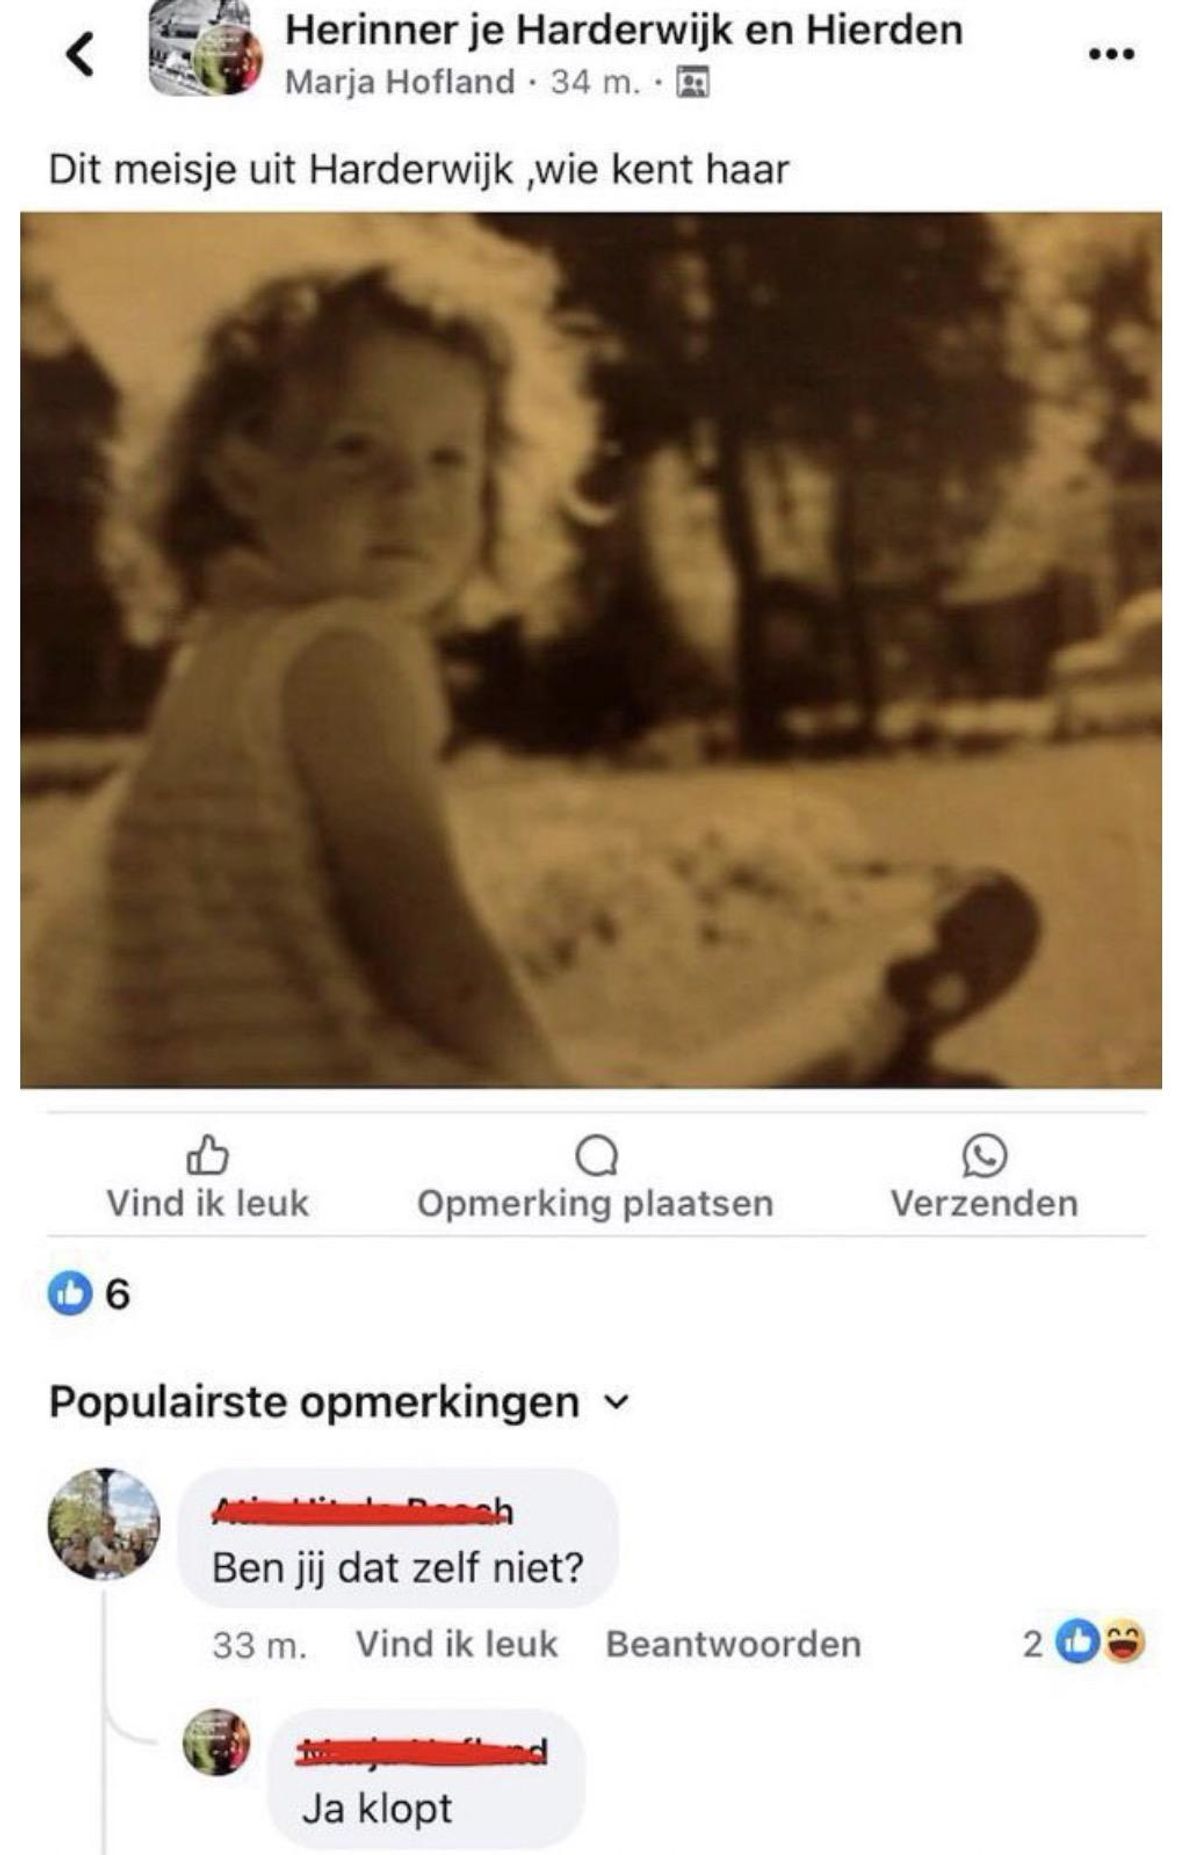Tap the Opmerking plaatsen button
This screenshot has width=1200, height=1855.
pyautogui.click(x=596, y=1177)
